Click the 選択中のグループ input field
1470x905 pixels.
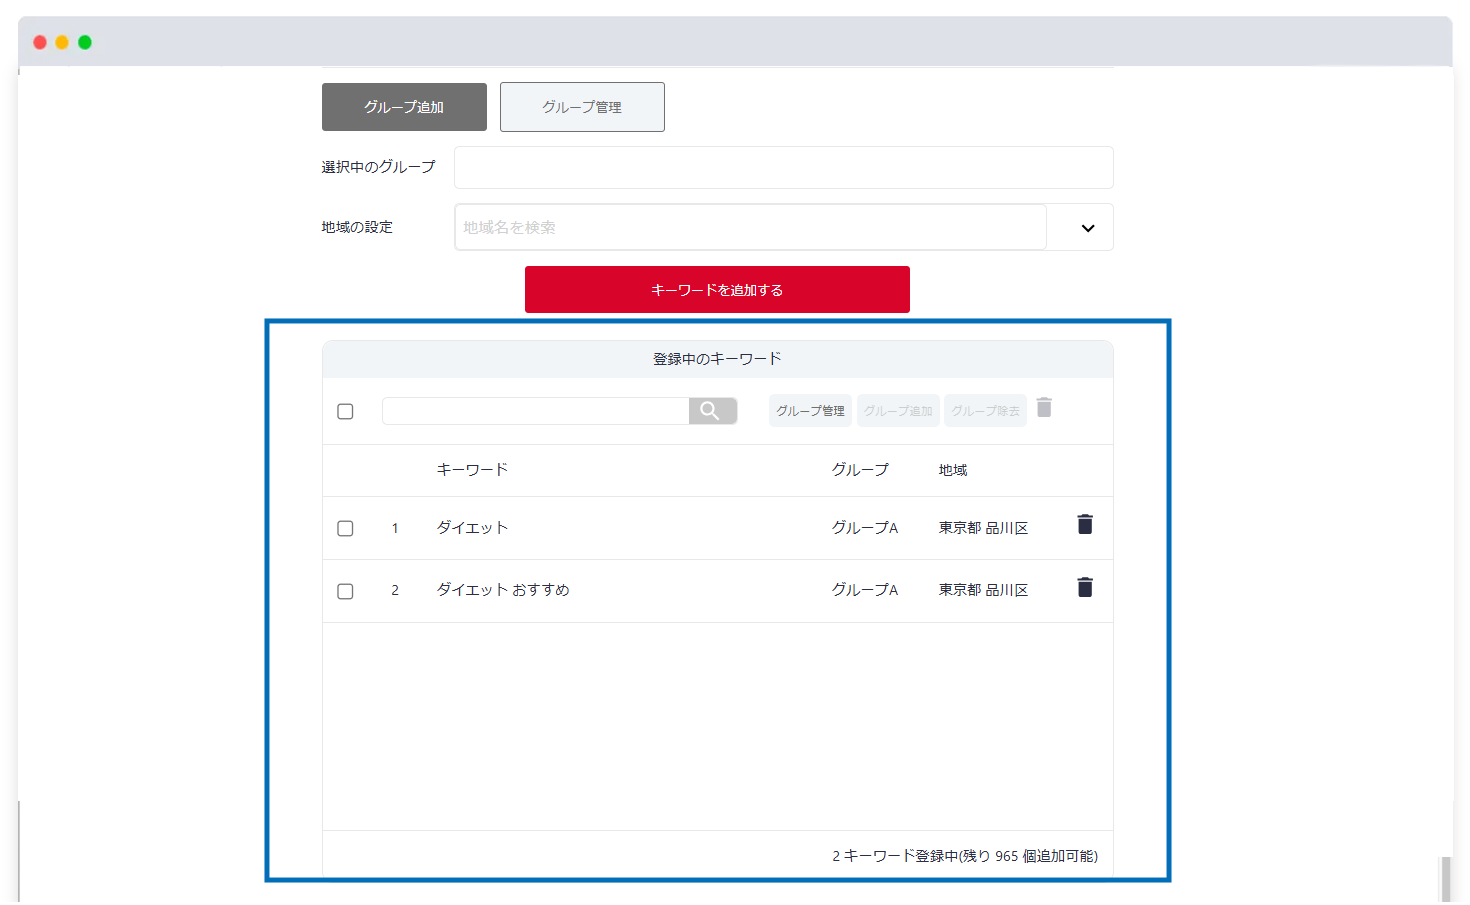click(784, 167)
